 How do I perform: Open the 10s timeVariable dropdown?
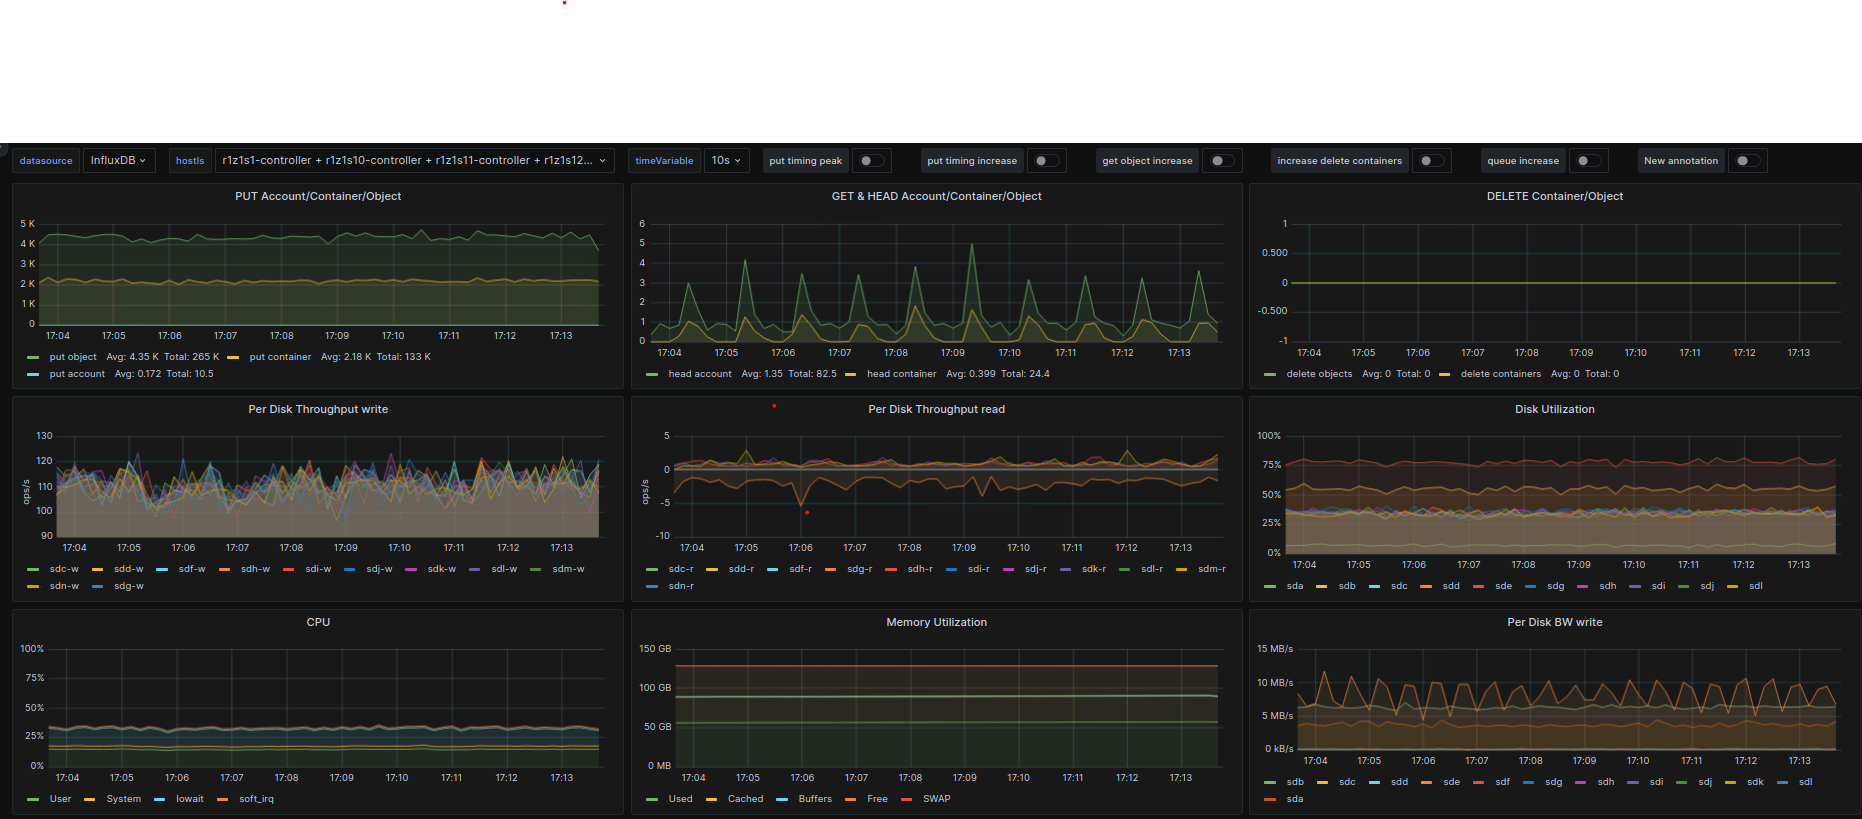pyautogui.click(x=726, y=160)
